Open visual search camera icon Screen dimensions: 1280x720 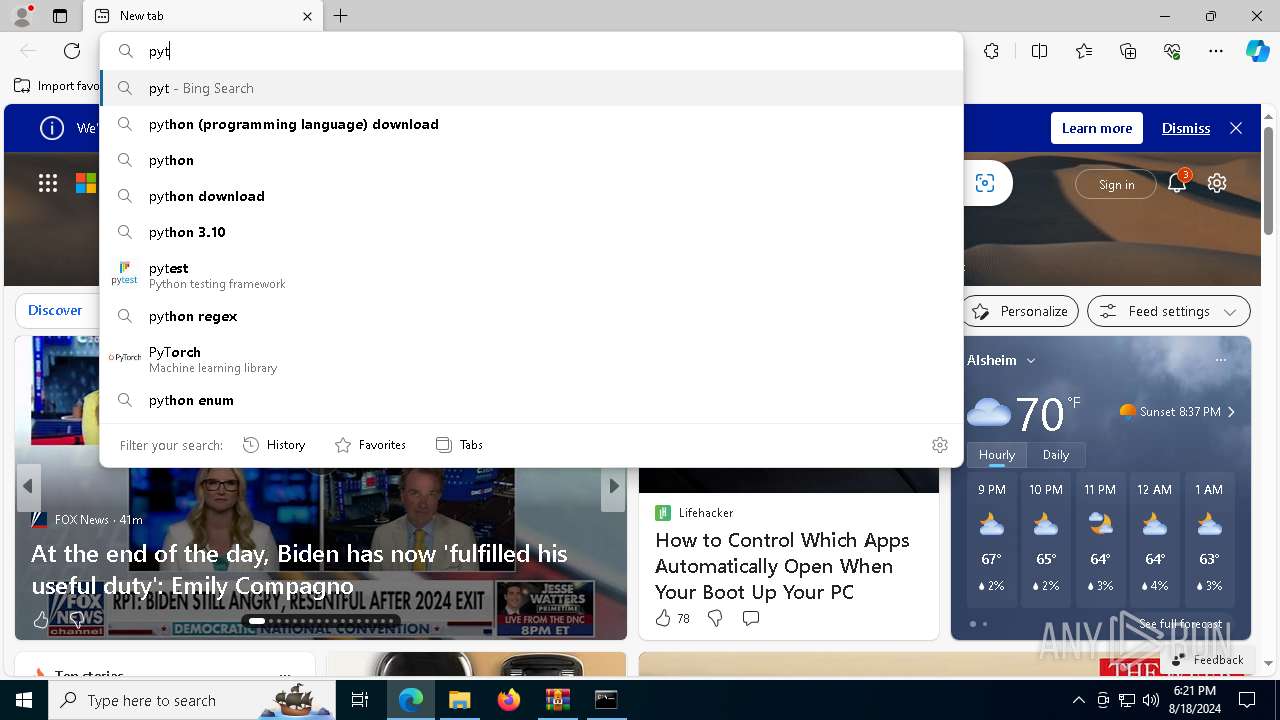tap(985, 183)
